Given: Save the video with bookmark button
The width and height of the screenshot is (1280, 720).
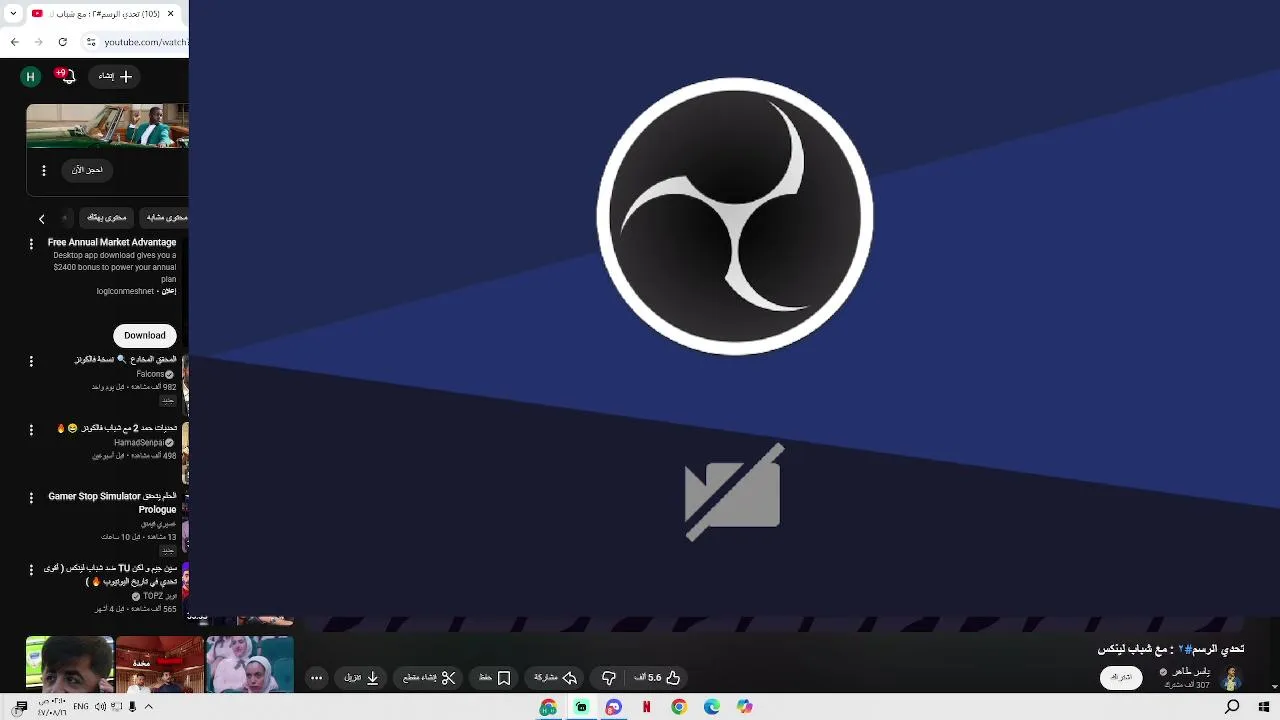Looking at the screenshot, I should click(x=495, y=678).
